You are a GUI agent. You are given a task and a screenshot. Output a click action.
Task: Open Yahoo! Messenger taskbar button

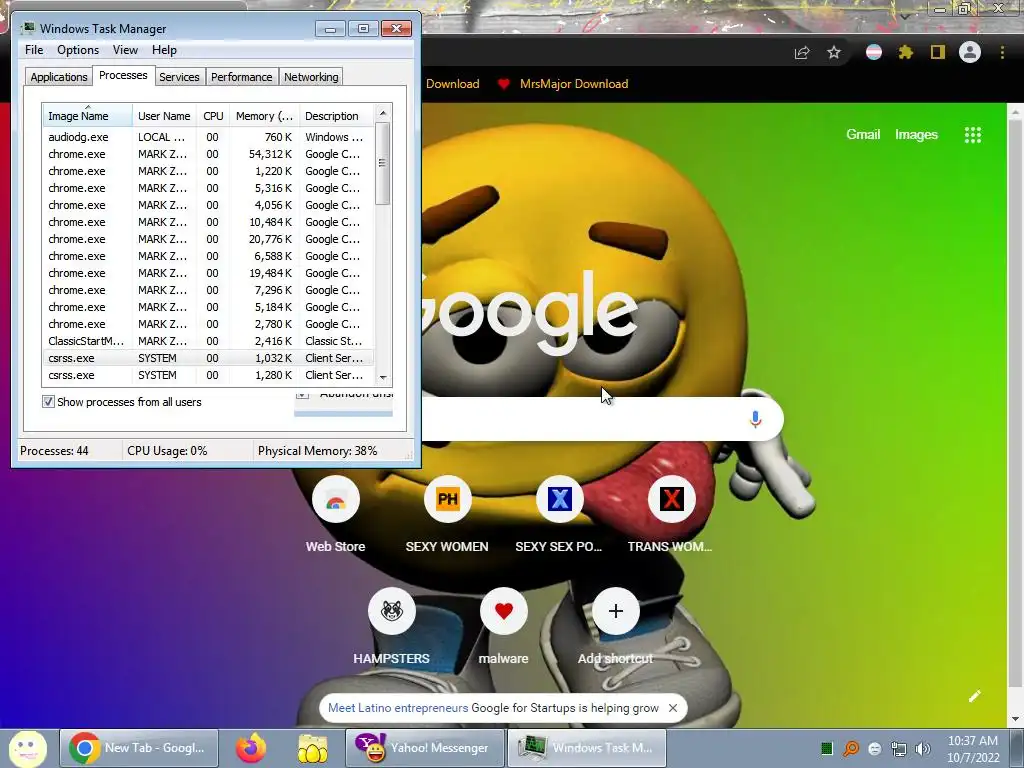click(x=425, y=748)
